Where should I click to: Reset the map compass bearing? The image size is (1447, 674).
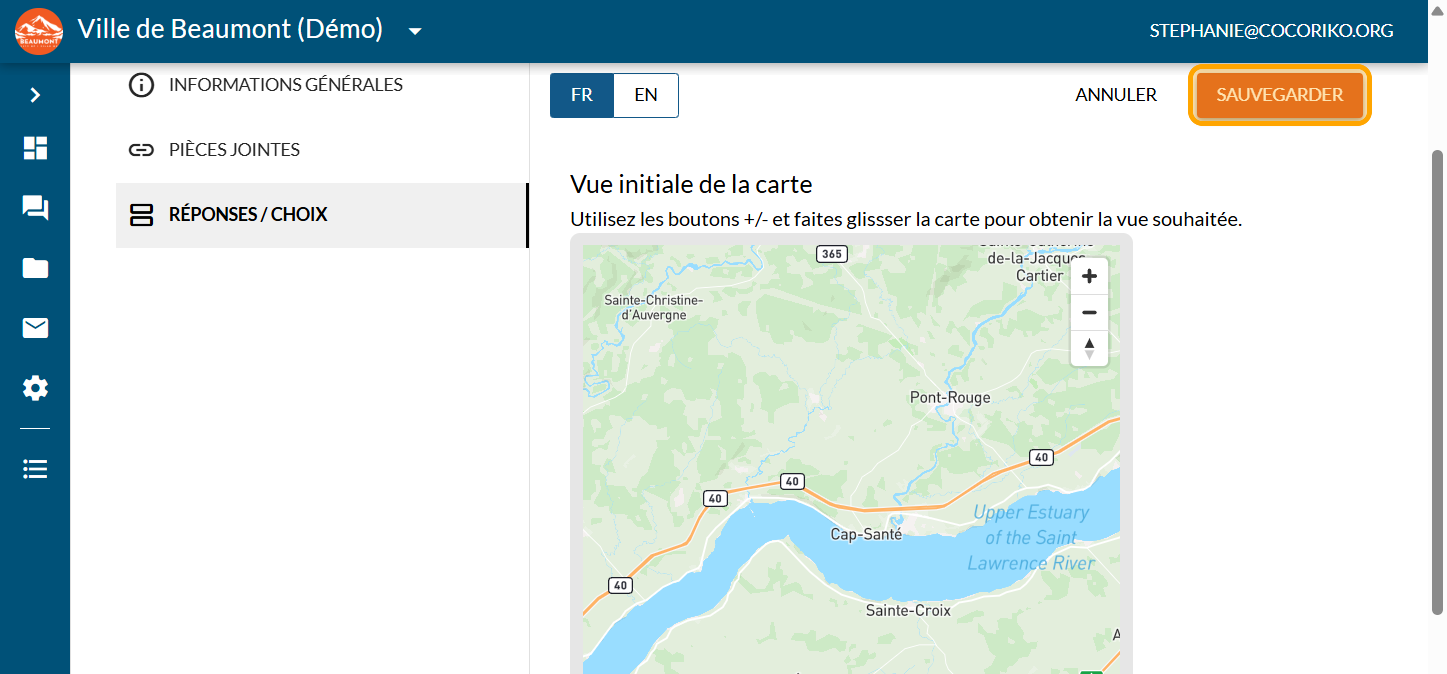tap(1089, 348)
